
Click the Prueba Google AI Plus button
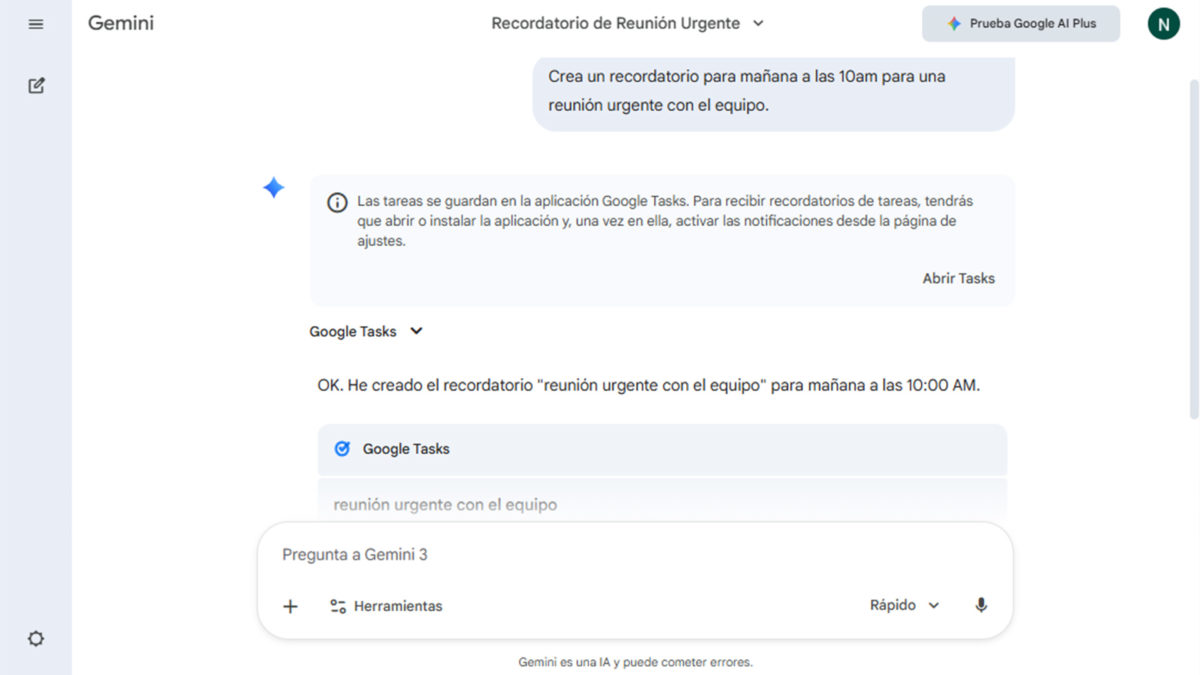1021,23
